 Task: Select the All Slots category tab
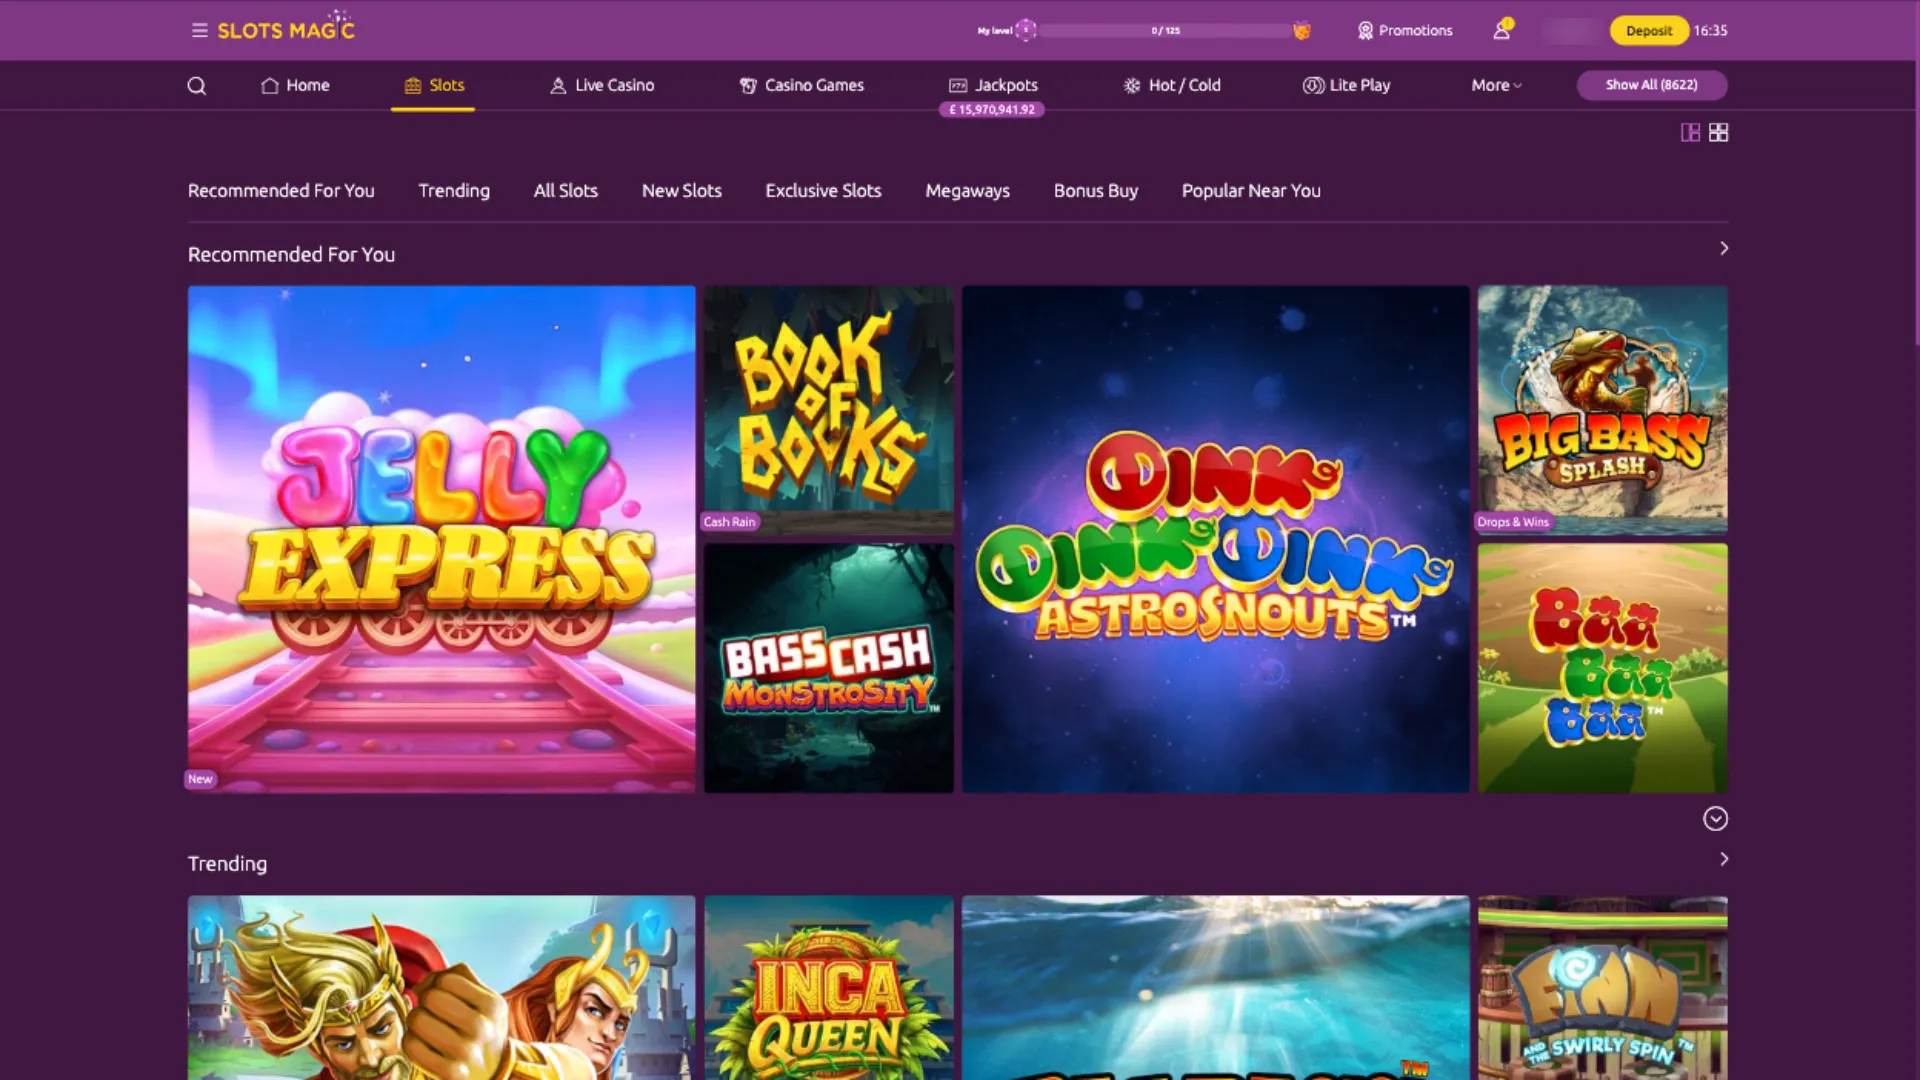pos(565,190)
